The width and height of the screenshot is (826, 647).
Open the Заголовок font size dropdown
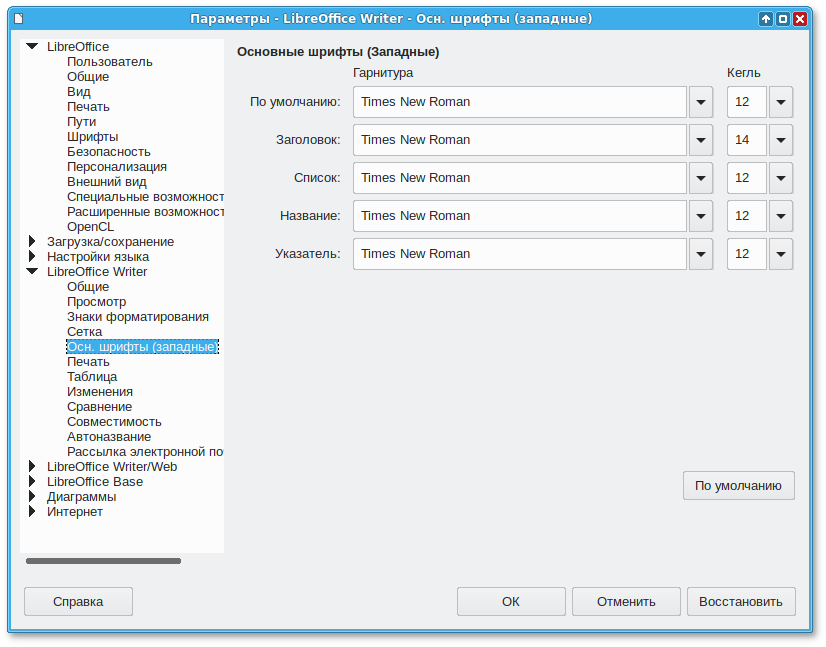(781, 140)
